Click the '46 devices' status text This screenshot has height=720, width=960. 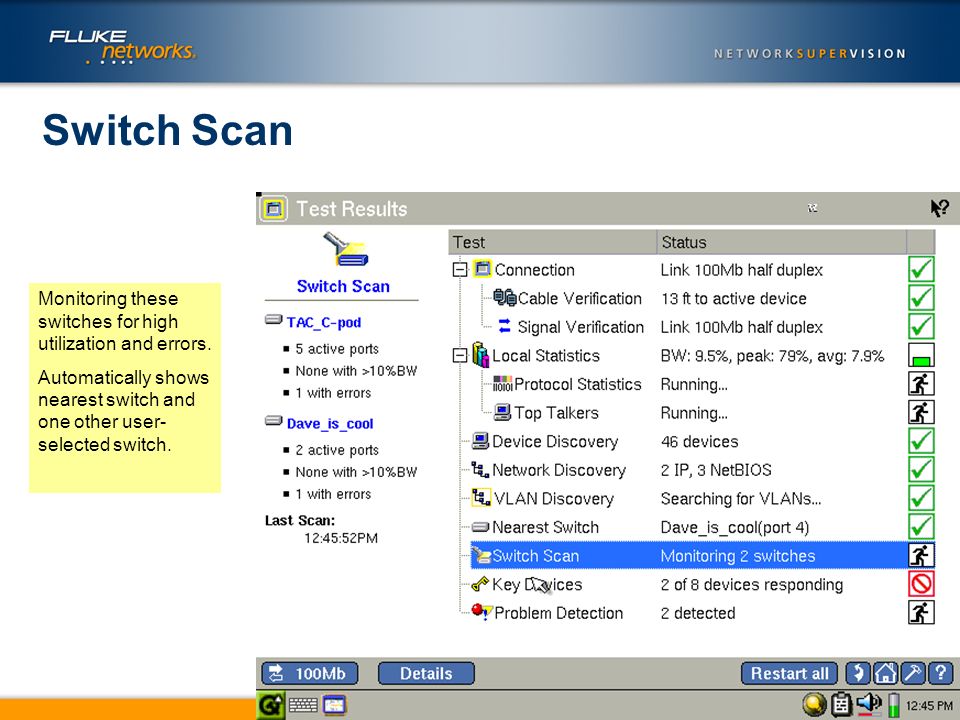pos(699,441)
